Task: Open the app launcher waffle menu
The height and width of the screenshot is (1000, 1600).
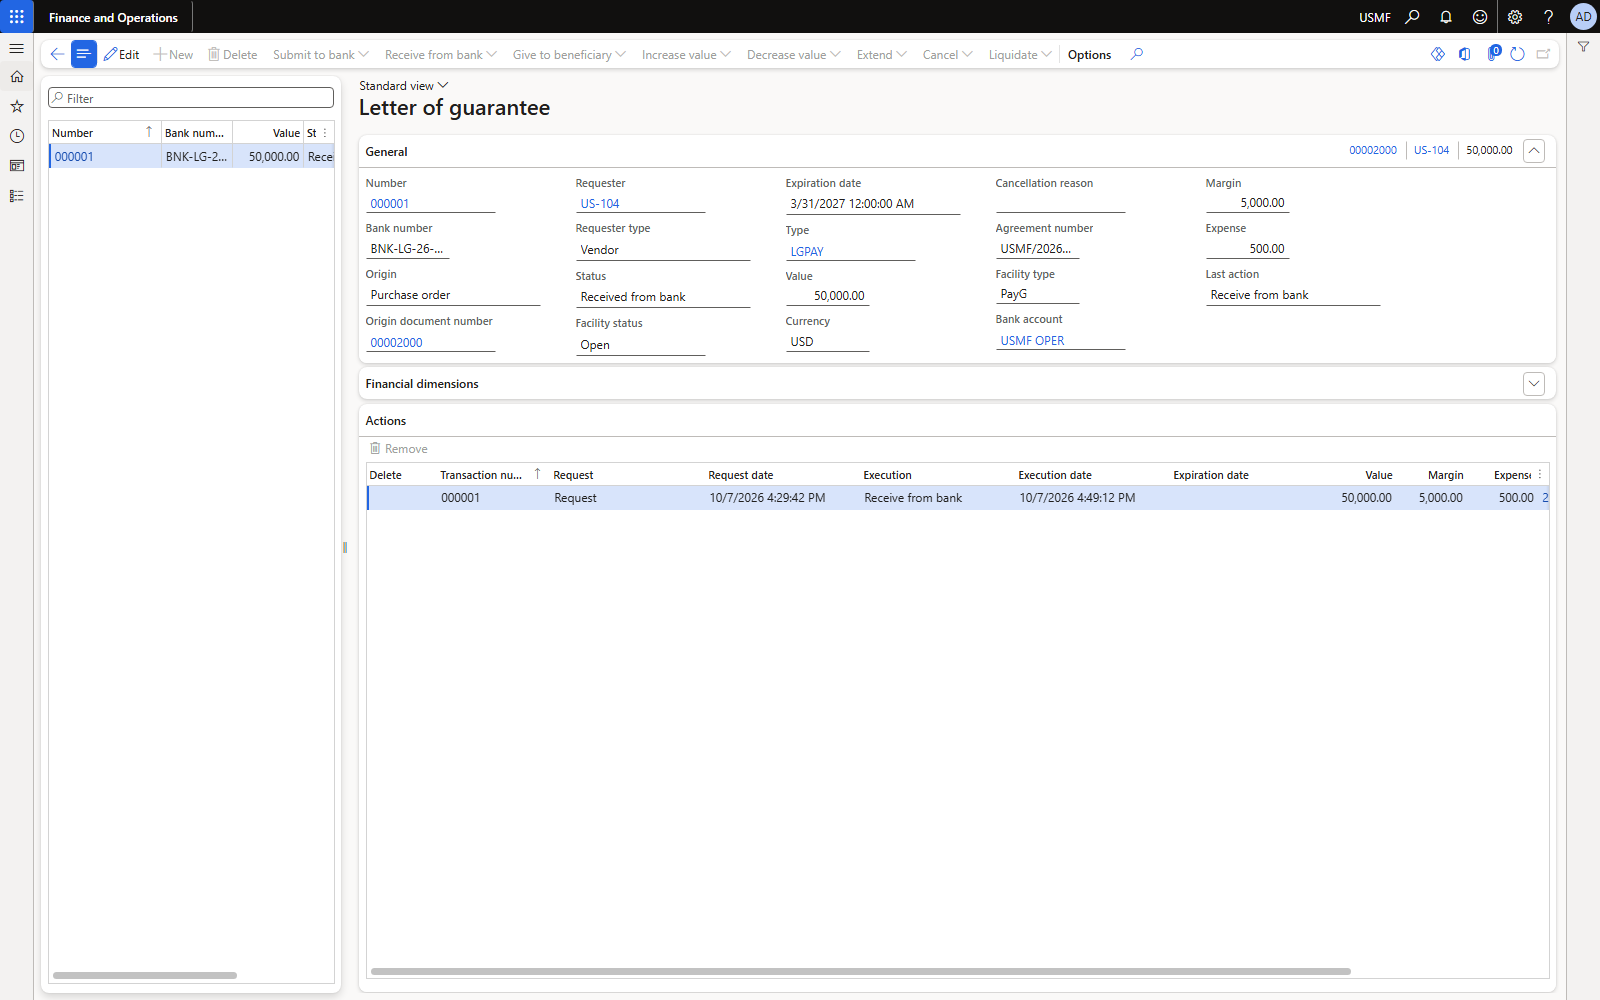Action: [x=17, y=17]
